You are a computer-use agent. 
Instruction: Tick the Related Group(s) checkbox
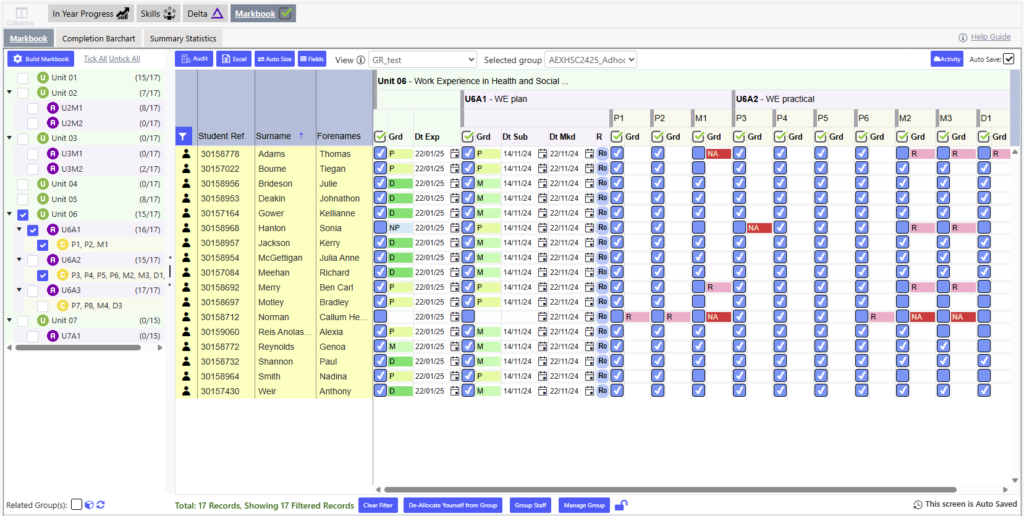76,504
